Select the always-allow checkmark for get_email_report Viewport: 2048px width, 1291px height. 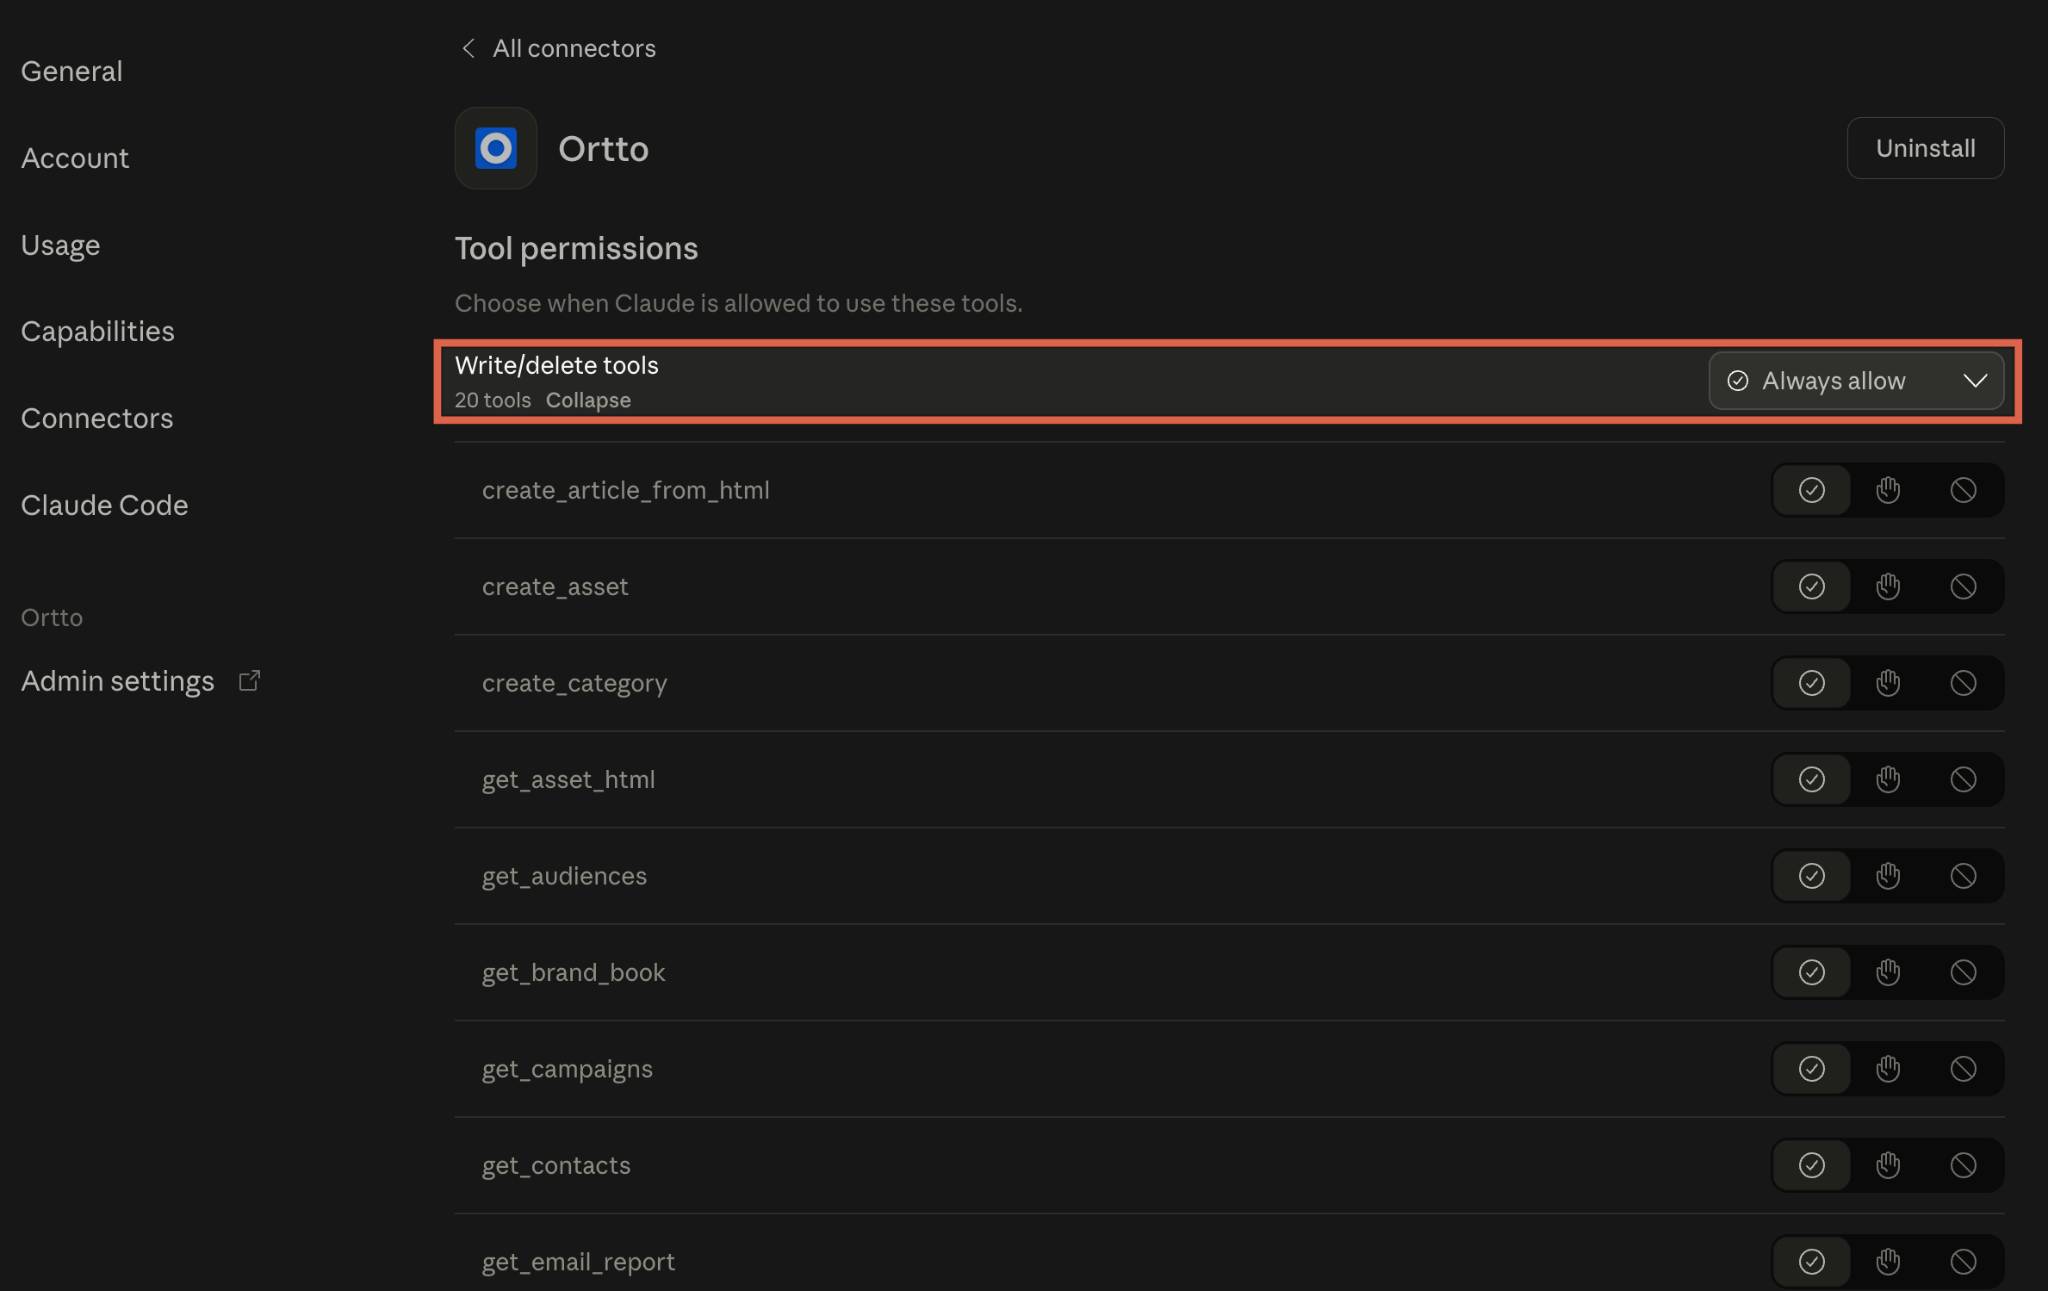tap(1811, 1262)
